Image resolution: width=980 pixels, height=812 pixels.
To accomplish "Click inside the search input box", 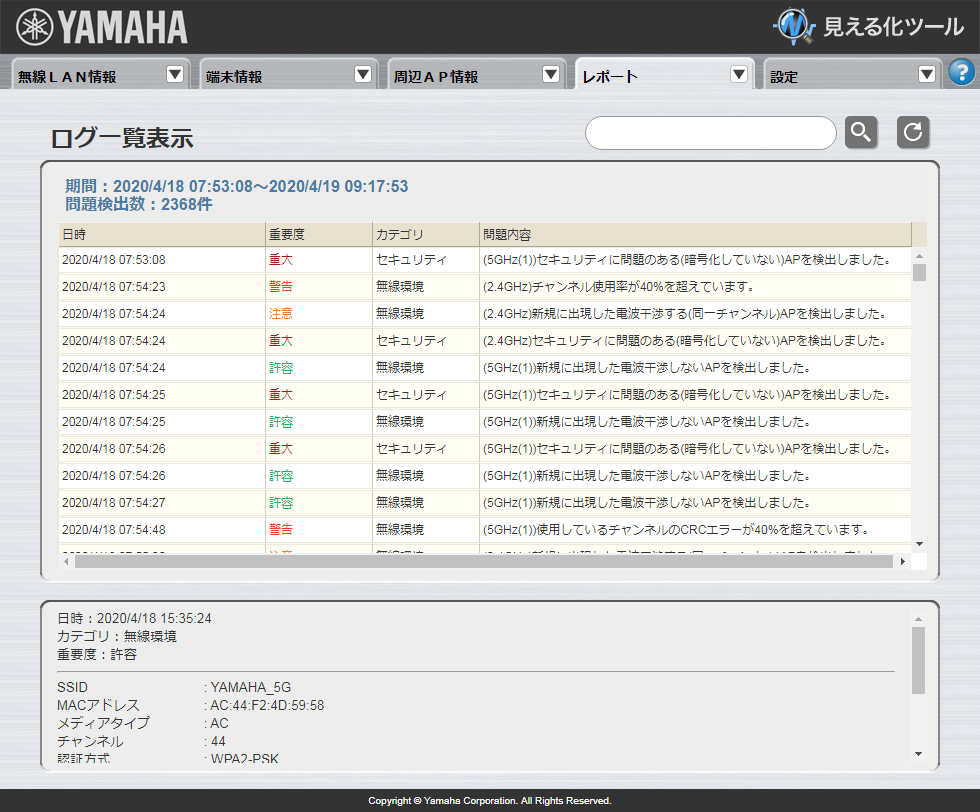I will click(710, 132).
